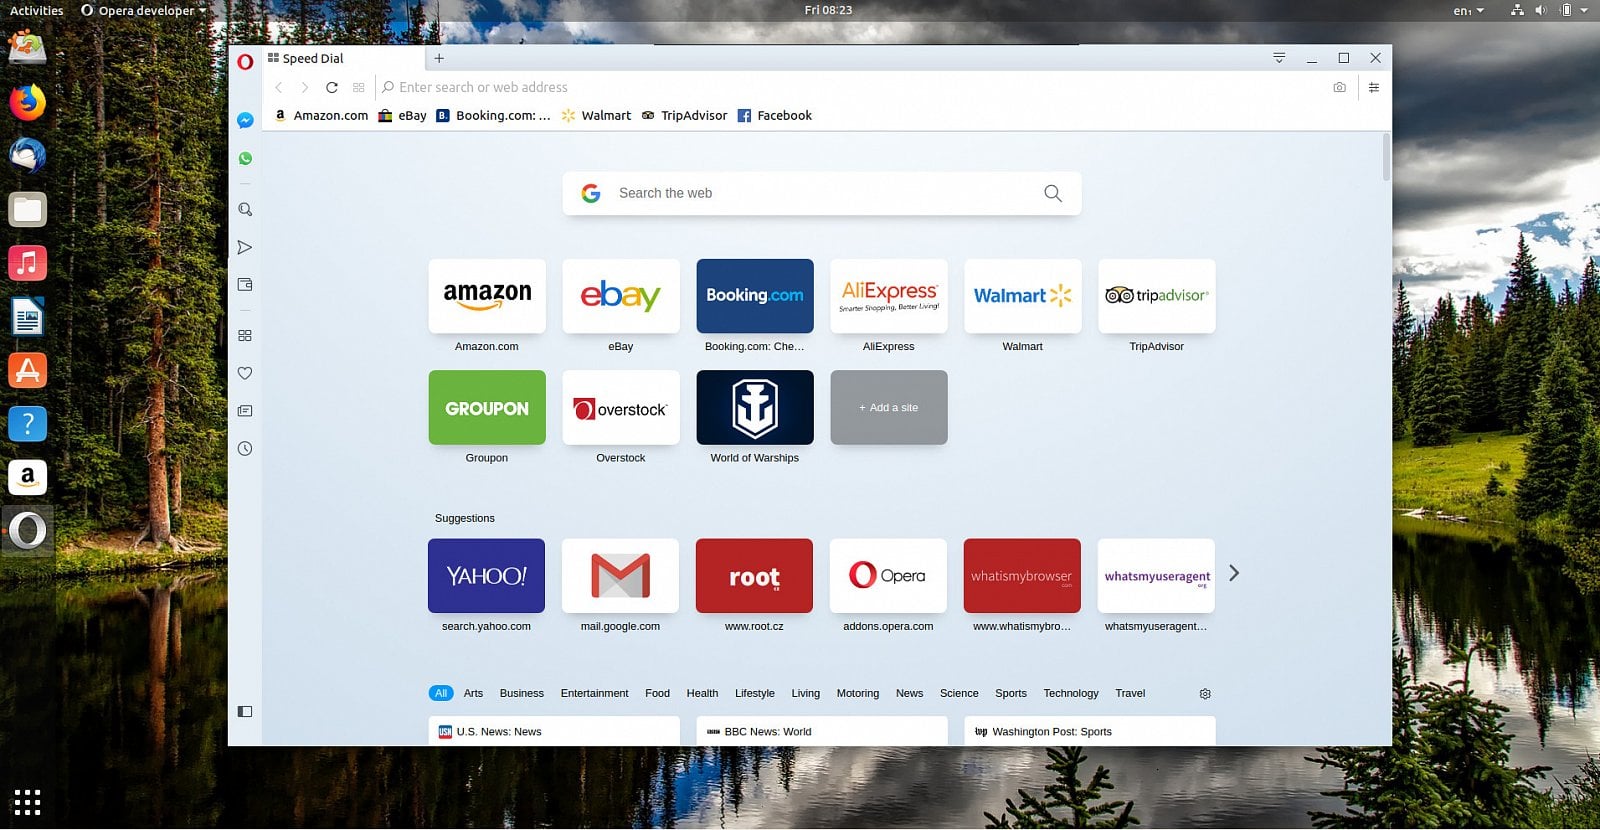Click the Add a site tile

coord(889,408)
